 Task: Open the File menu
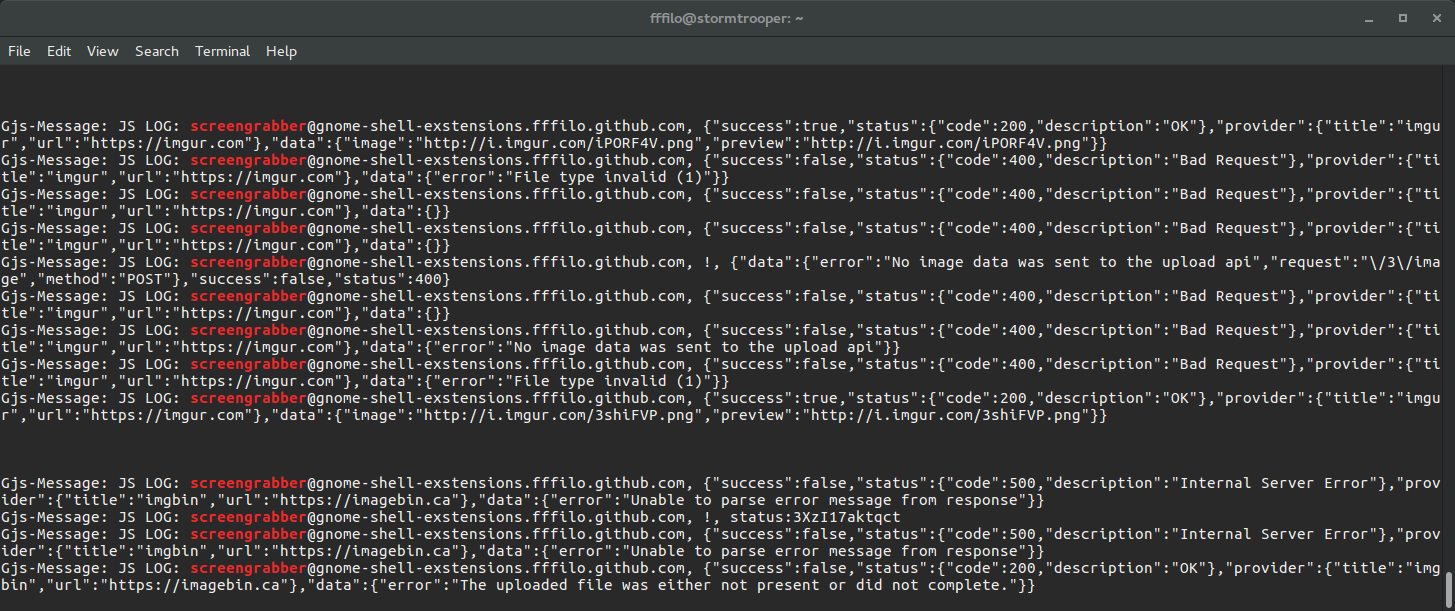(19, 51)
